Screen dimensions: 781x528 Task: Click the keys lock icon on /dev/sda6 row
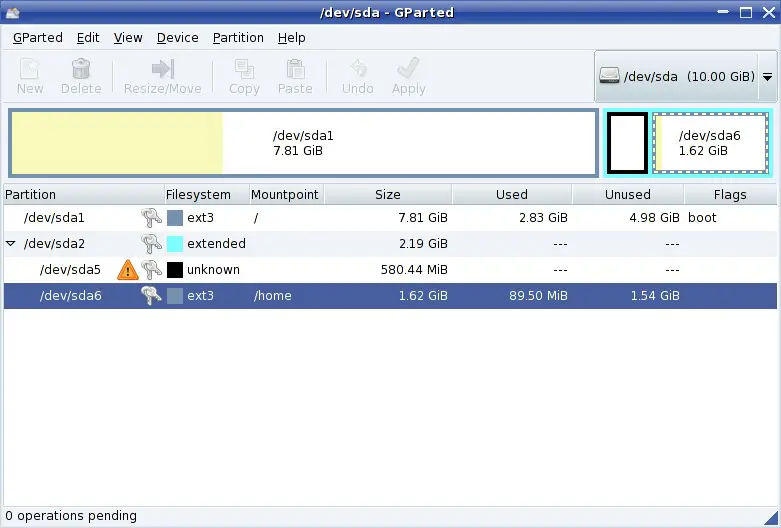151,295
